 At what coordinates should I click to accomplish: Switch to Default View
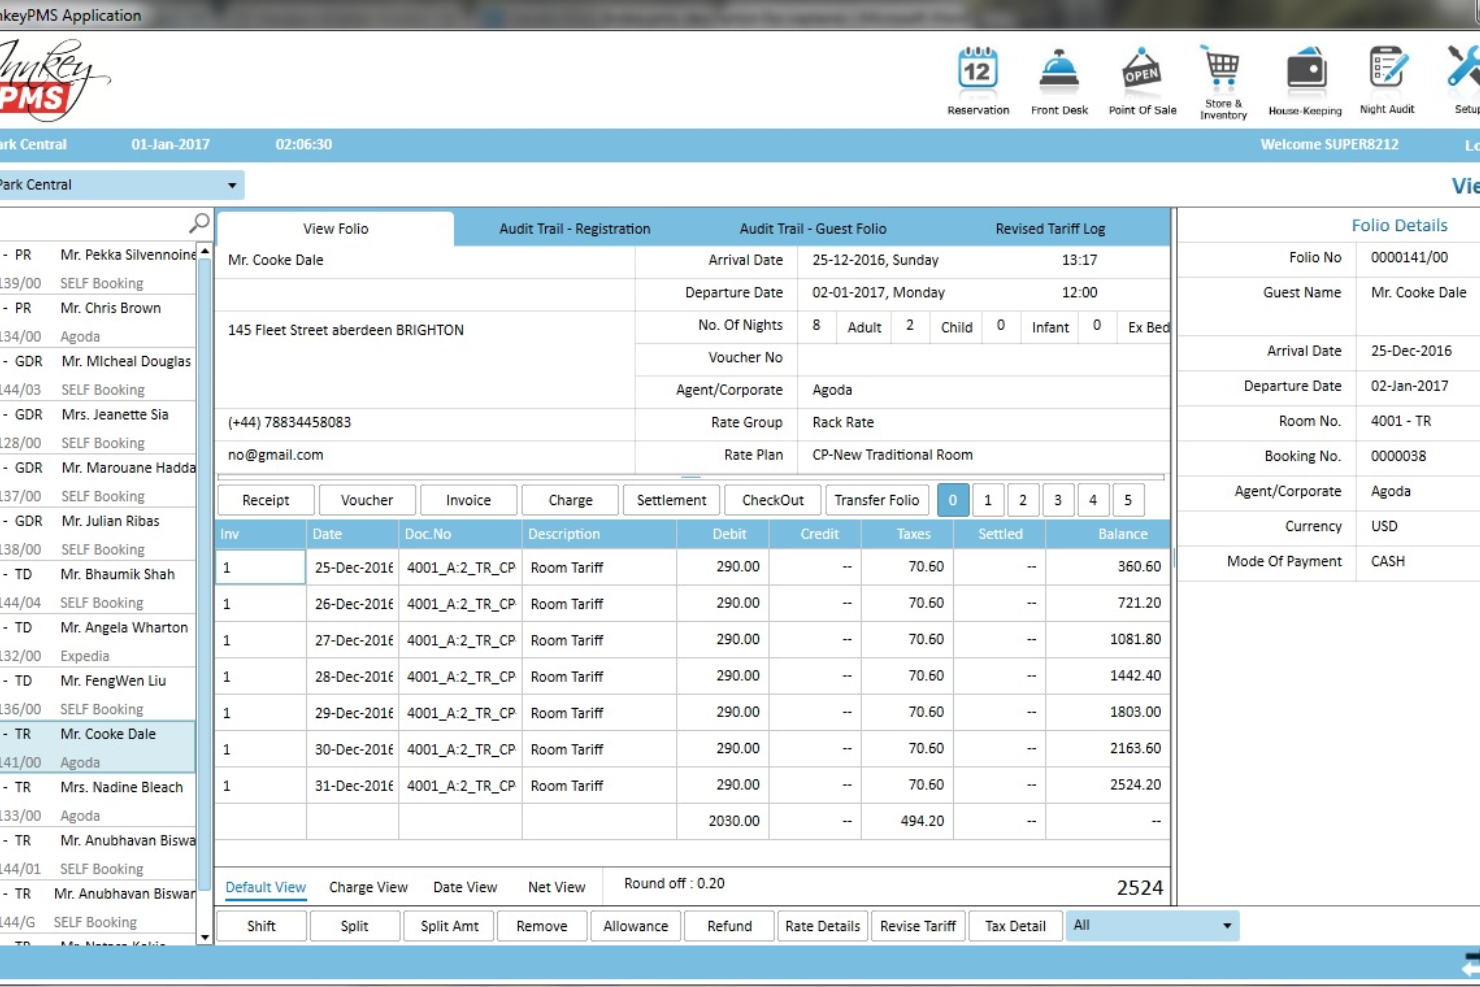[265, 887]
